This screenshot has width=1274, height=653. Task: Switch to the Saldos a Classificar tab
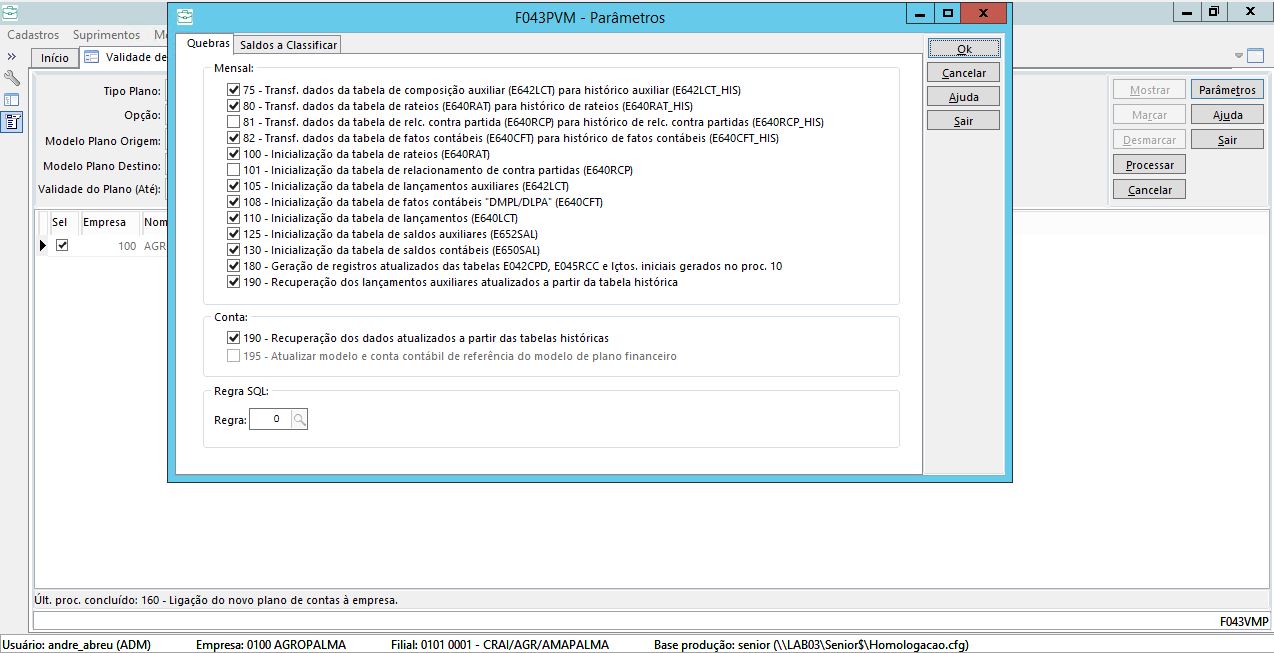[x=288, y=45]
